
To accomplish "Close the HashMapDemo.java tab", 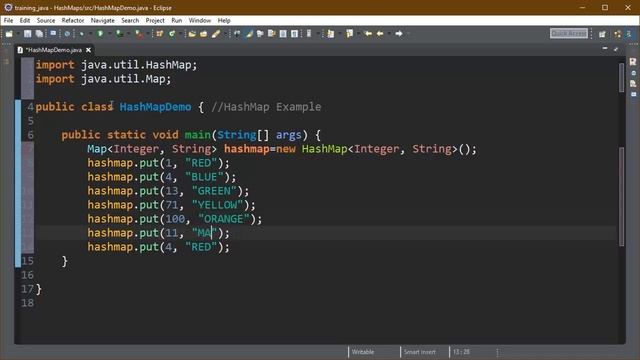I will [x=88, y=50].
